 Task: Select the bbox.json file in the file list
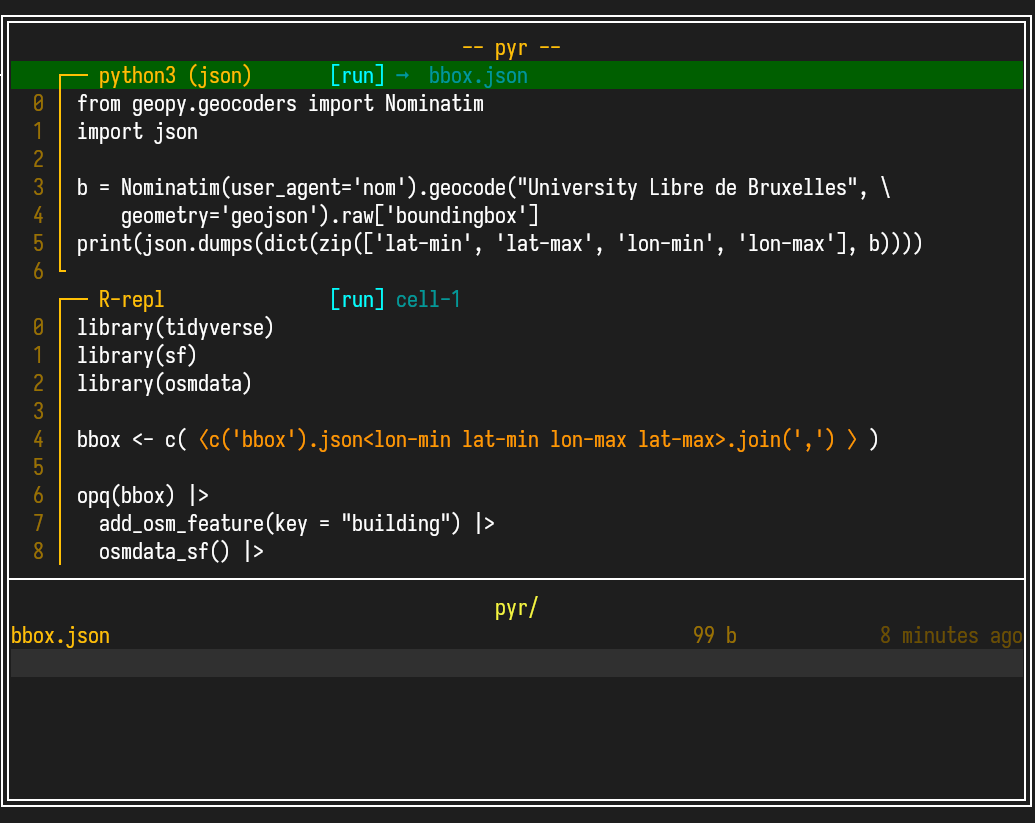point(61,636)
